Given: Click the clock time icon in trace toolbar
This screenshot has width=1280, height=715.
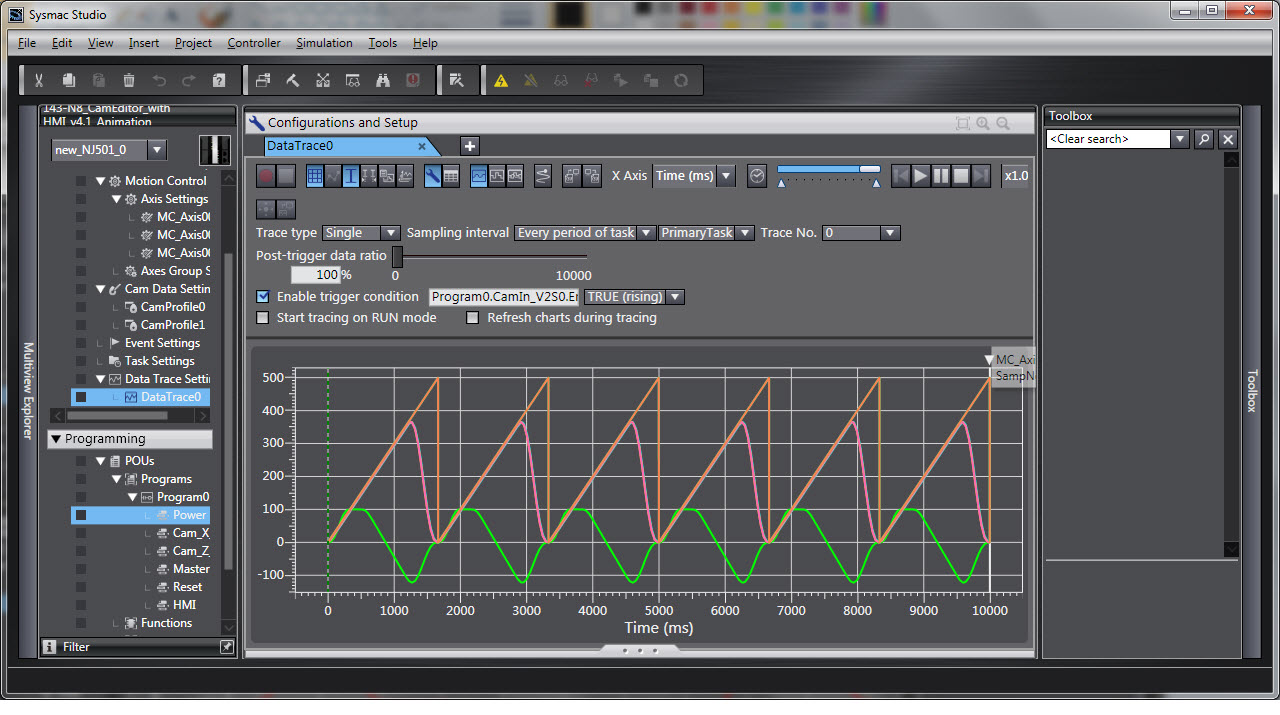Looking at the screenshot, I should coord(758,176).
